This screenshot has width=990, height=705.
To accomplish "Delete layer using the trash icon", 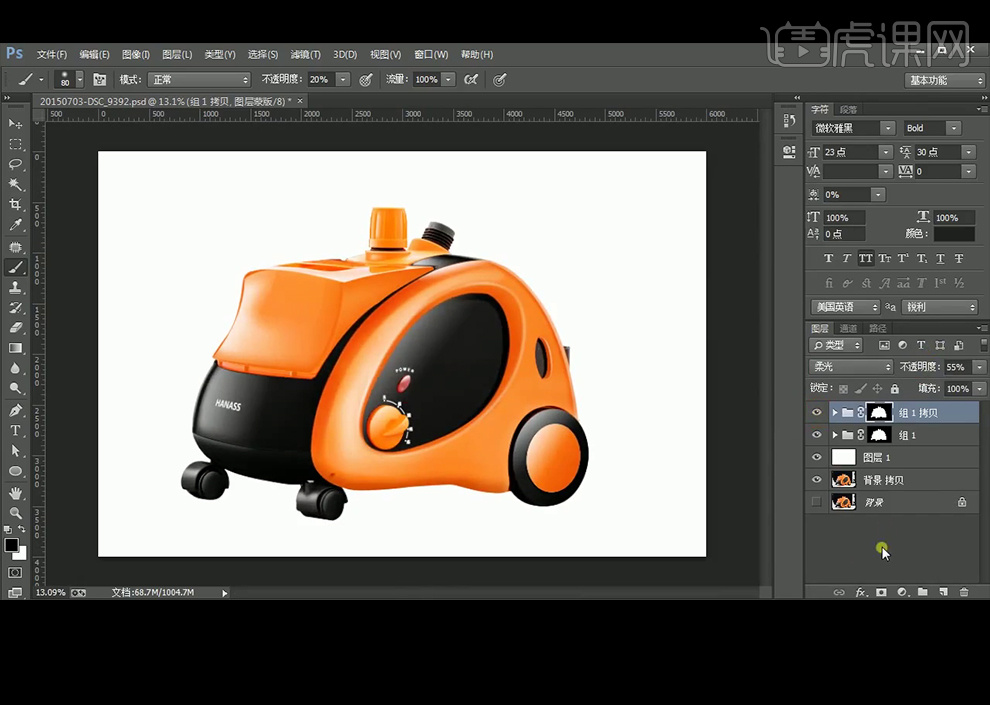I will [964, 592].
